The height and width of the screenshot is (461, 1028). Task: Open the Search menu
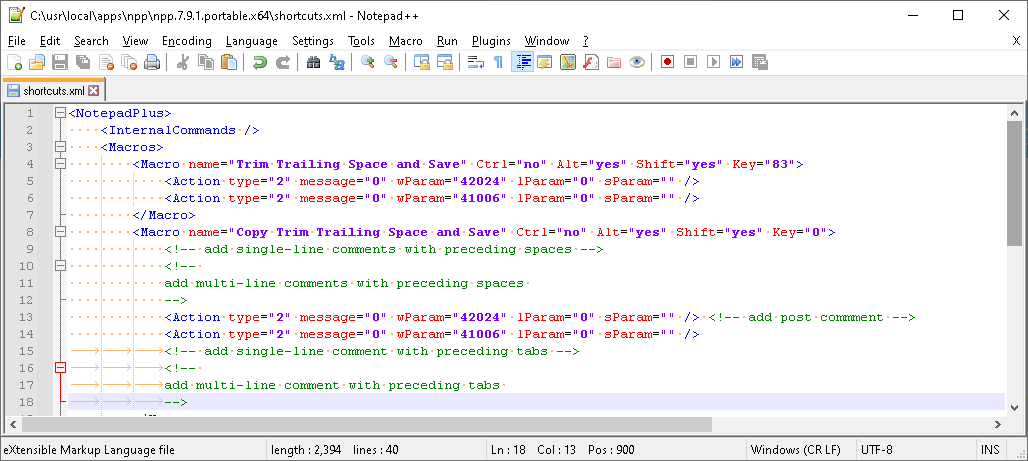pyautogui.click(x=91, y=41)
